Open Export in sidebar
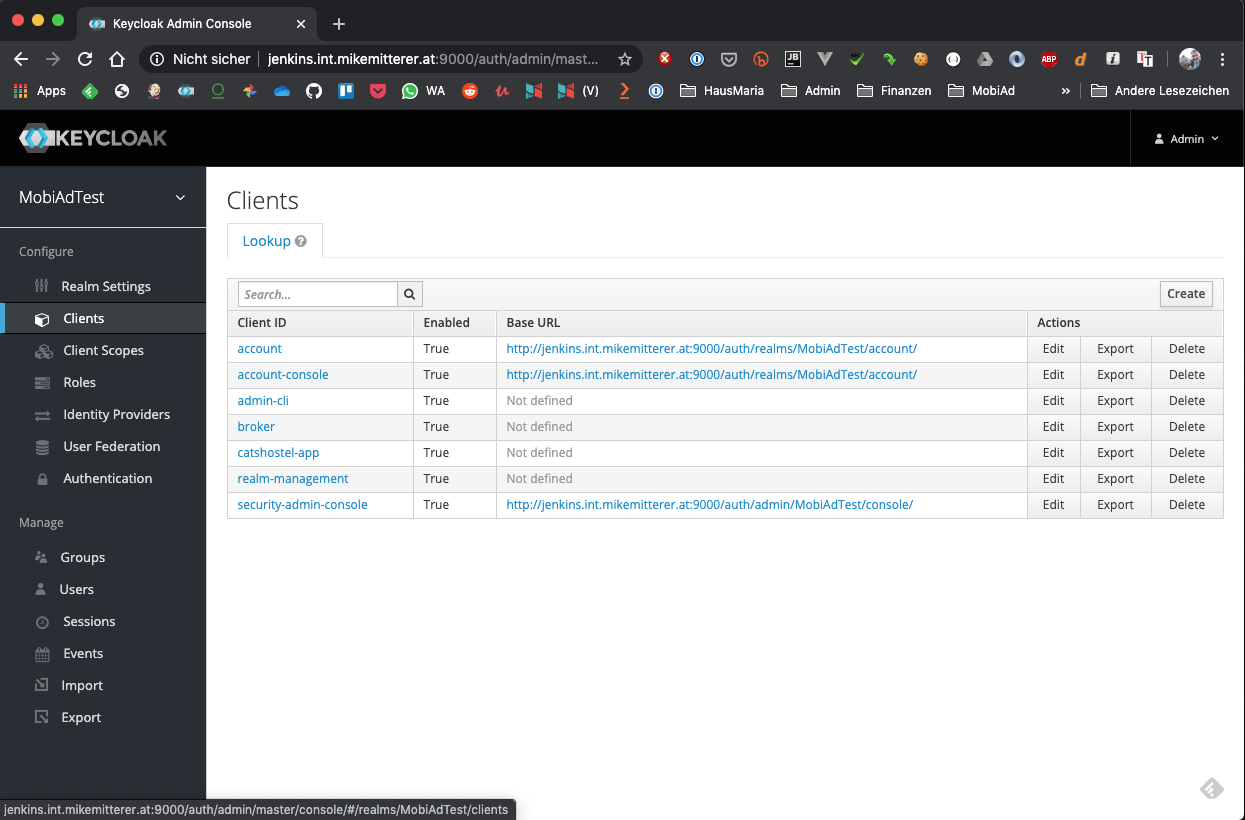 [x=81, y=717]
